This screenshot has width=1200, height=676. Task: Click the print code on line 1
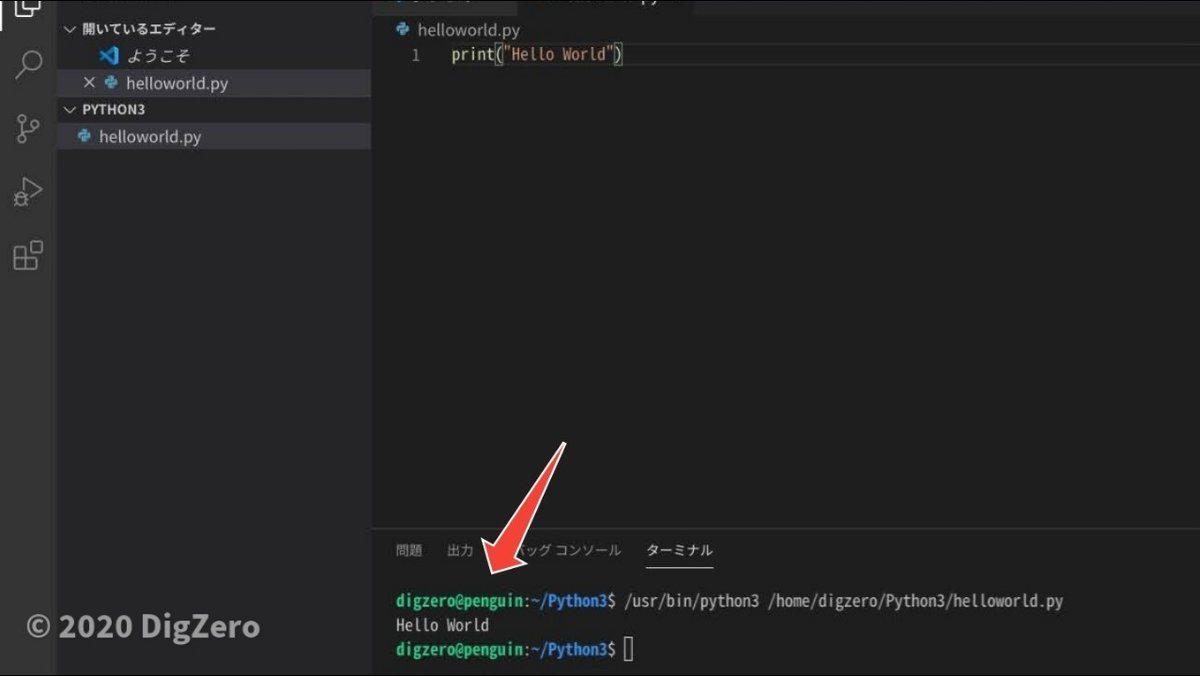(x=537, y=54)
